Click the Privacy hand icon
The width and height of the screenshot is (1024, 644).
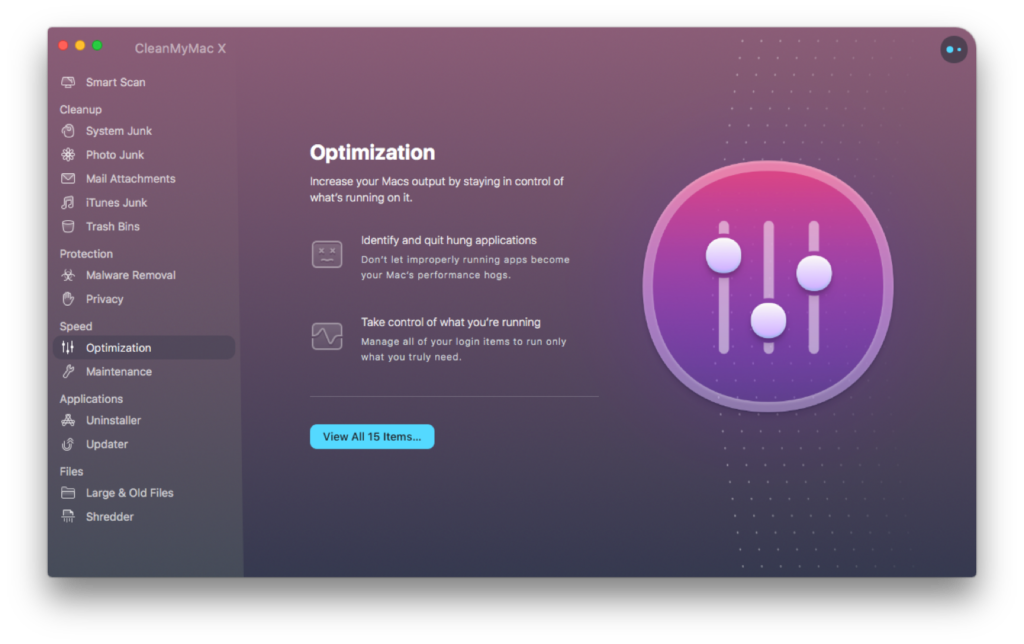click(68, 299)
